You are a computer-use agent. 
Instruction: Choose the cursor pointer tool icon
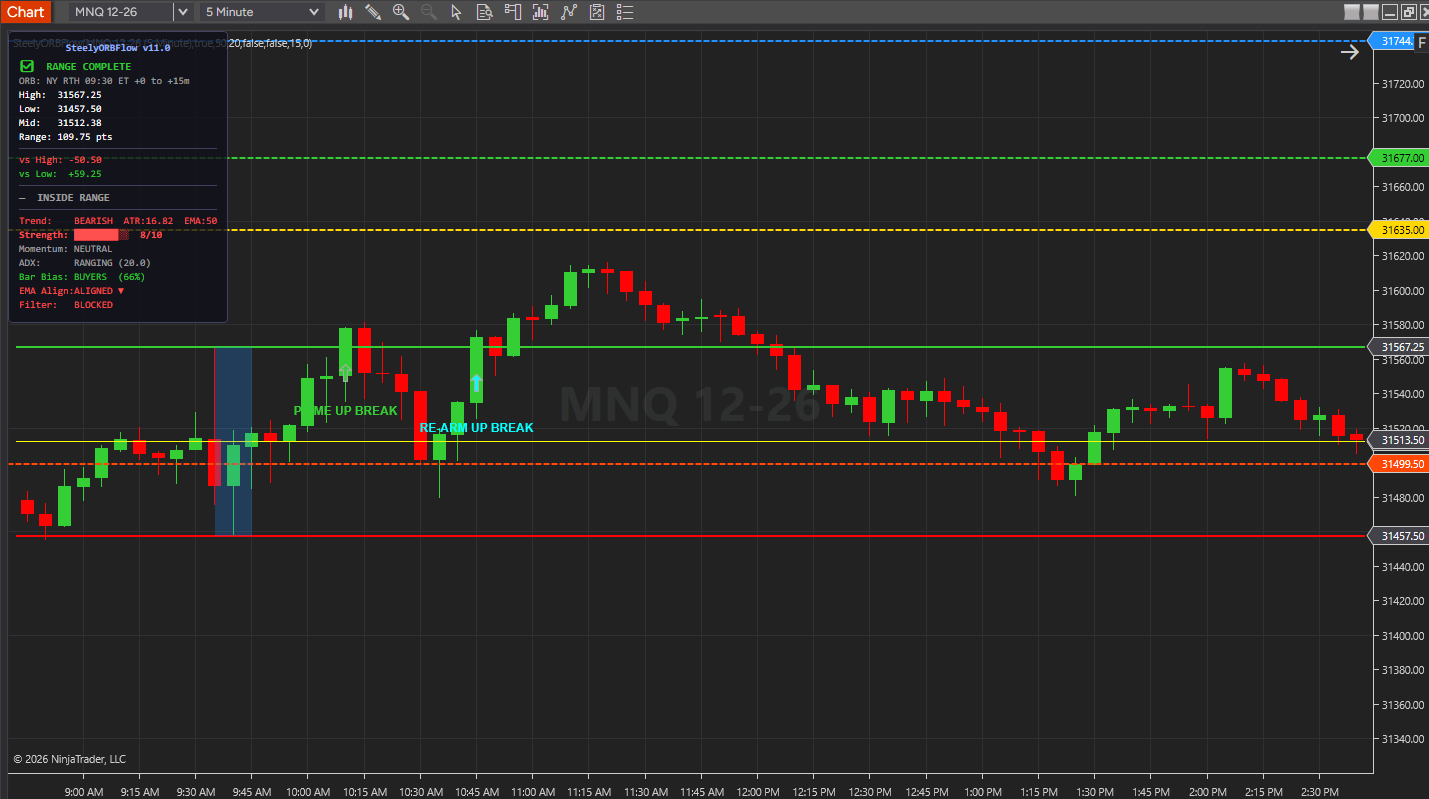click(457, 12)
